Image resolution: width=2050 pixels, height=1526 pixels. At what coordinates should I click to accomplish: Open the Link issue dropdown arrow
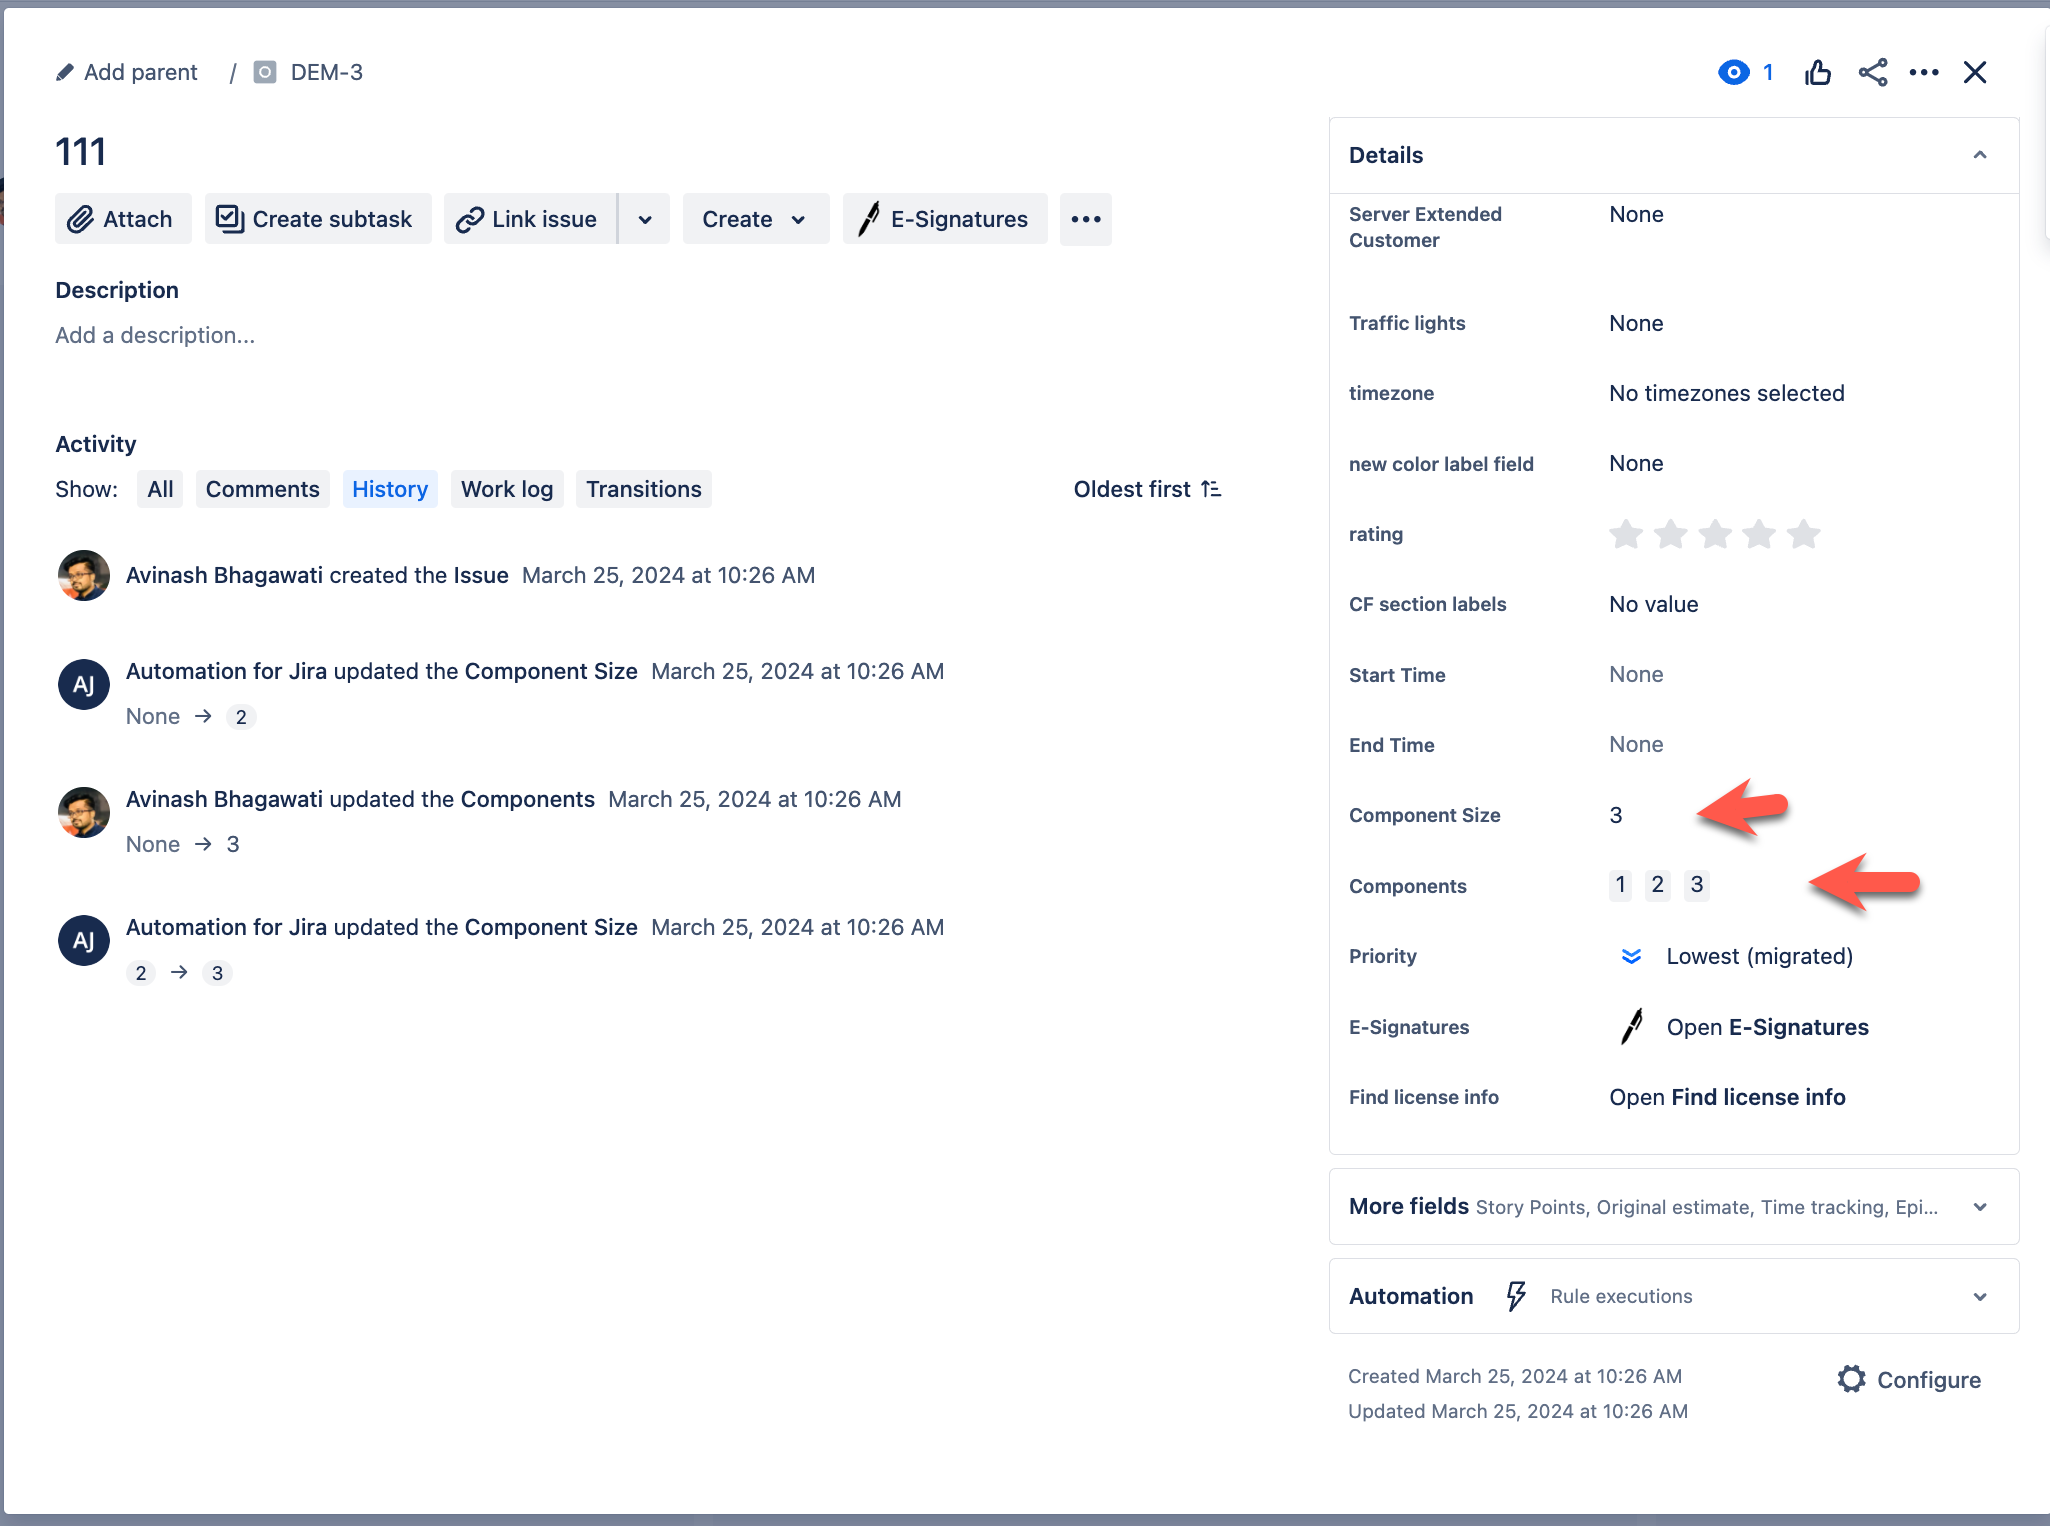click(x=645, y=219)
